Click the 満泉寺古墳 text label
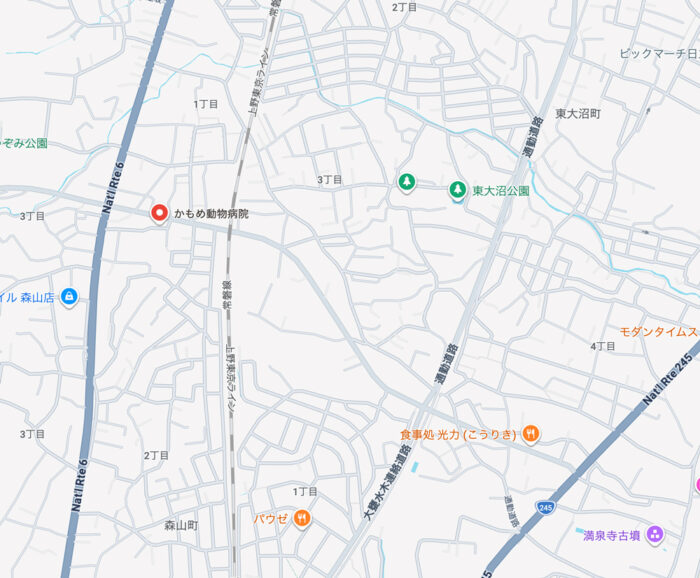 612,535
